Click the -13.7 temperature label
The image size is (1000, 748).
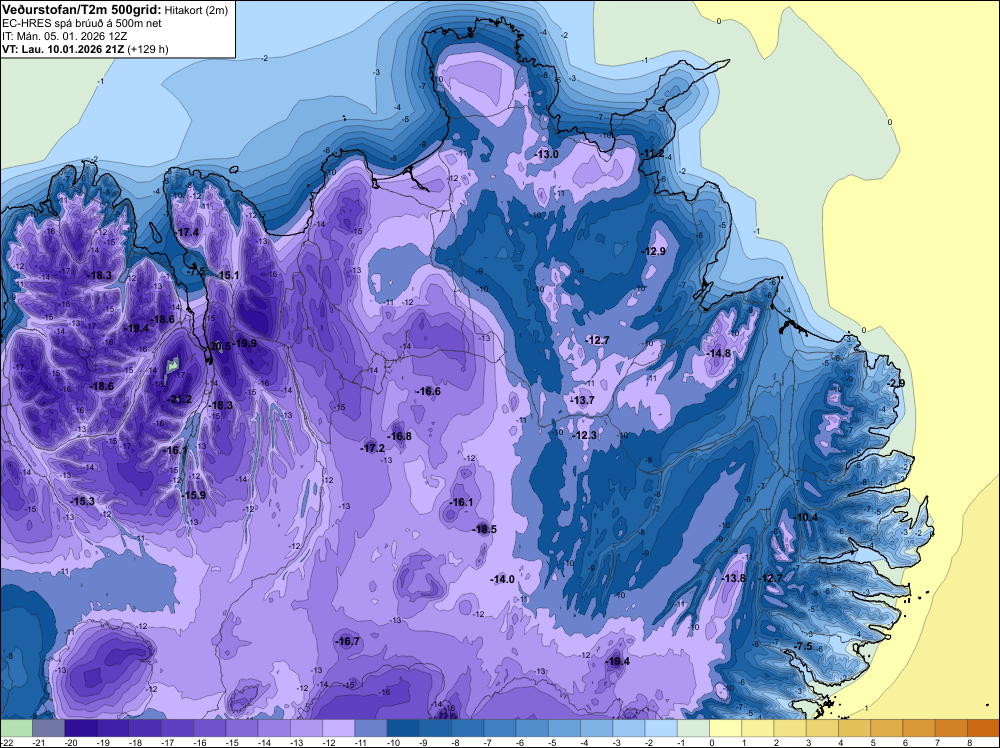[x=582, y=400]
